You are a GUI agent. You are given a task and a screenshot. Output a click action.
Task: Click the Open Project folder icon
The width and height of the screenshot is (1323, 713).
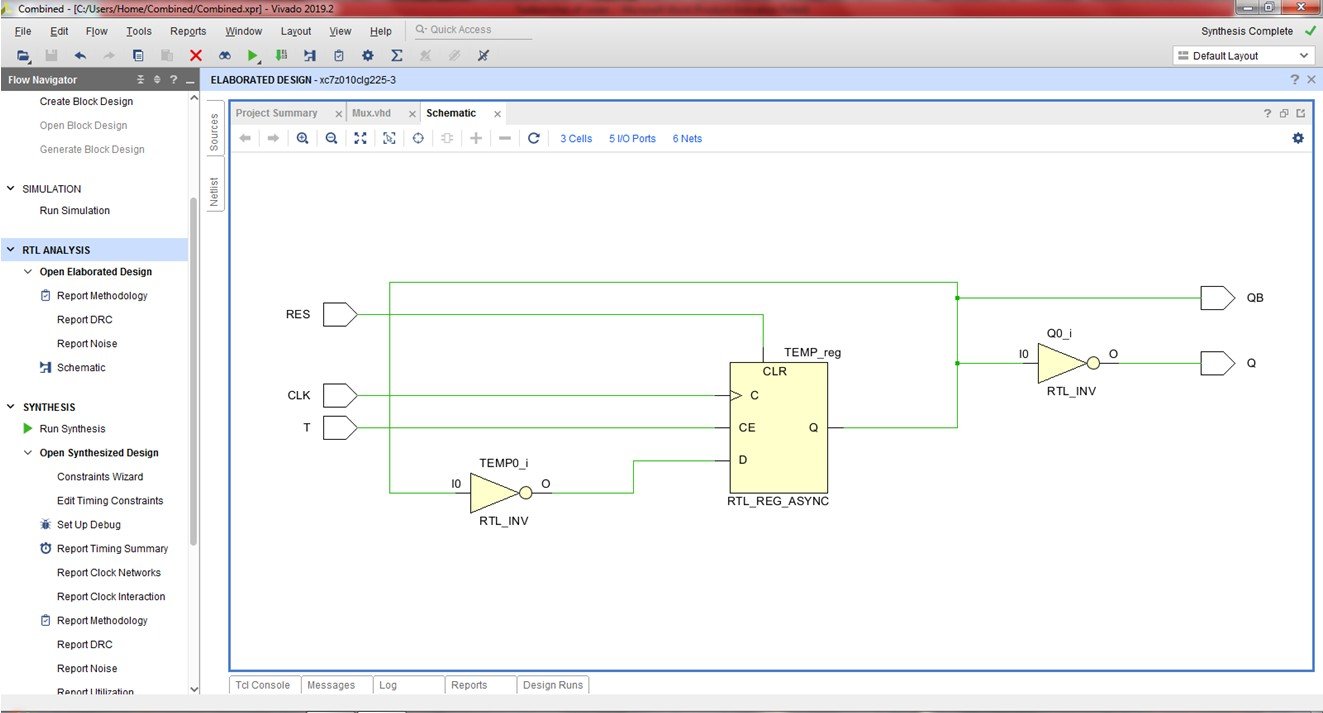pos(23,56)
